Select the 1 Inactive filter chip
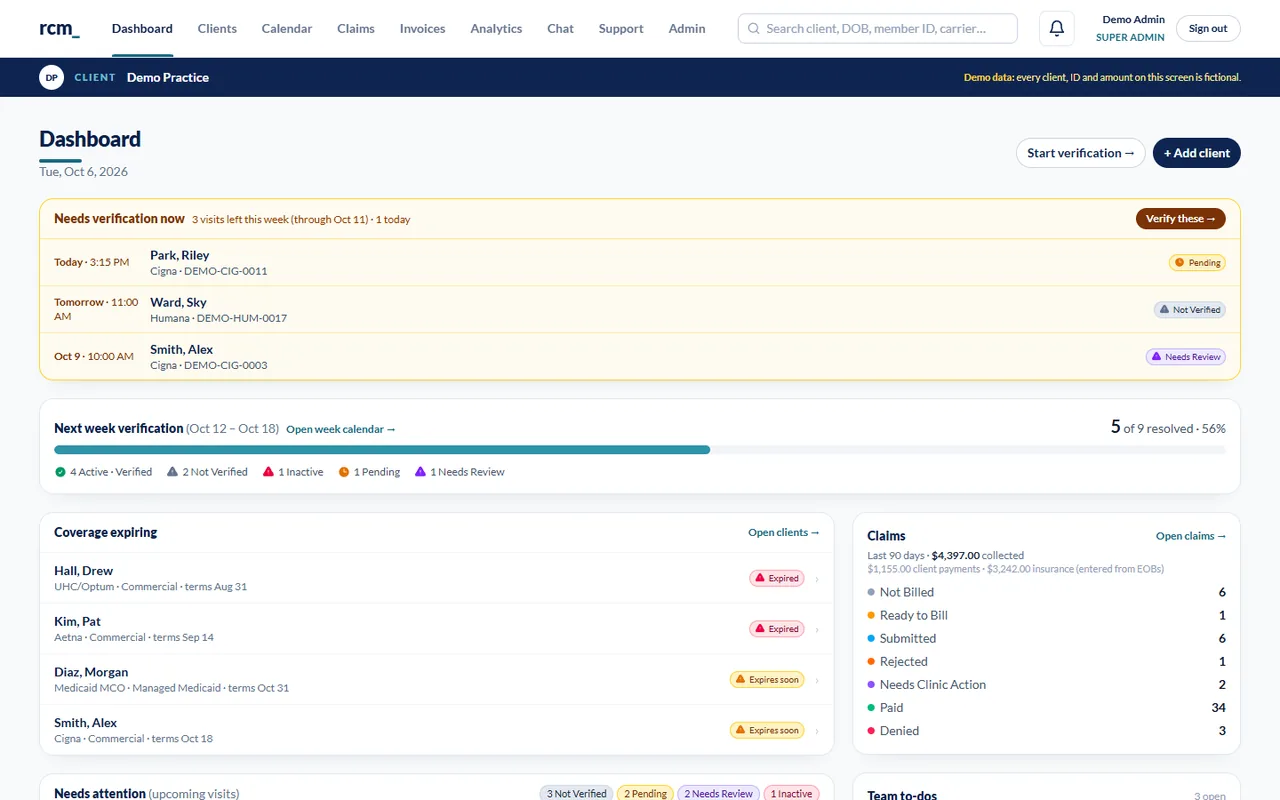The width and height of the screenshot is (1280, 800). point(792,793)
